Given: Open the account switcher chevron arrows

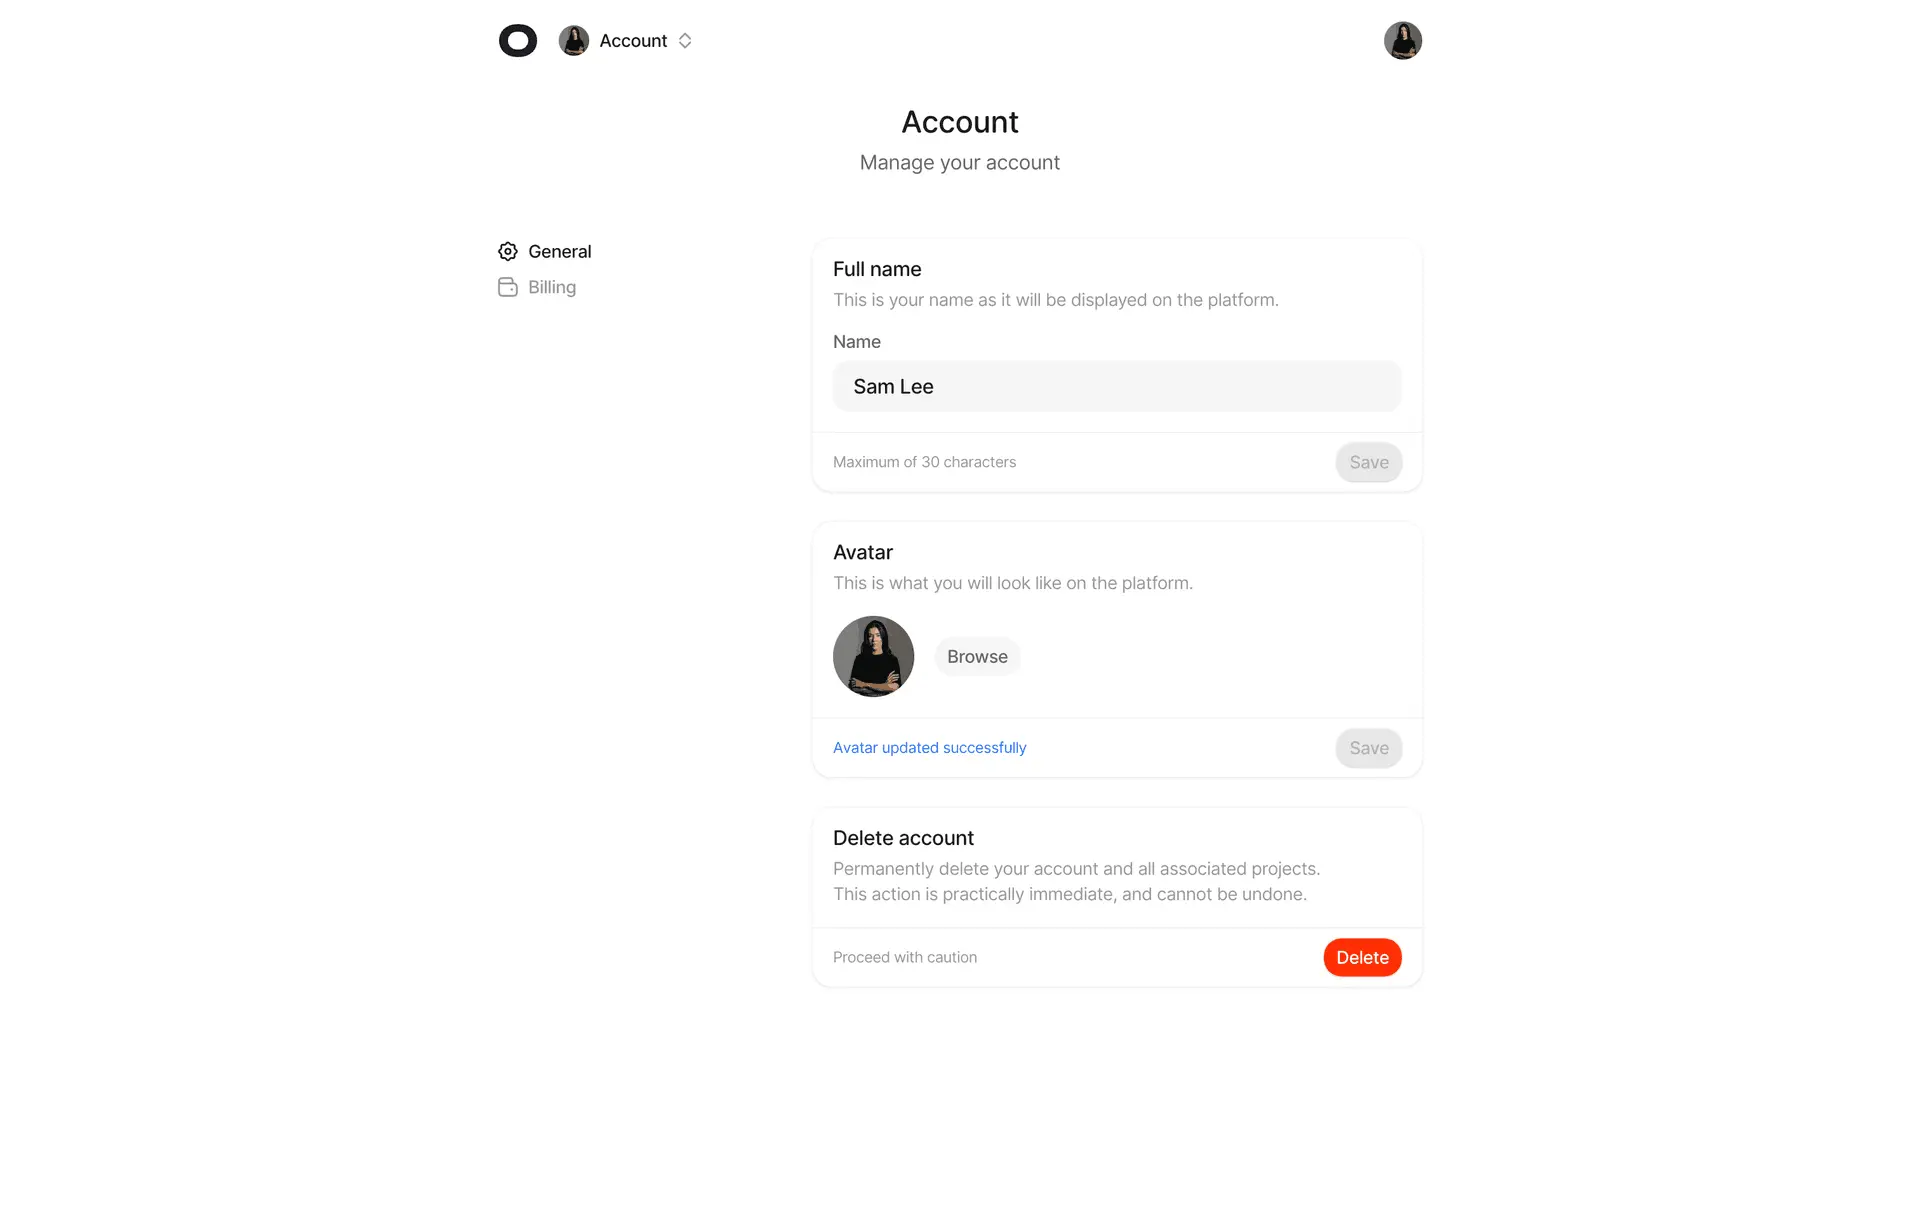Looking at the screenshot, I should tap(685, 41).
